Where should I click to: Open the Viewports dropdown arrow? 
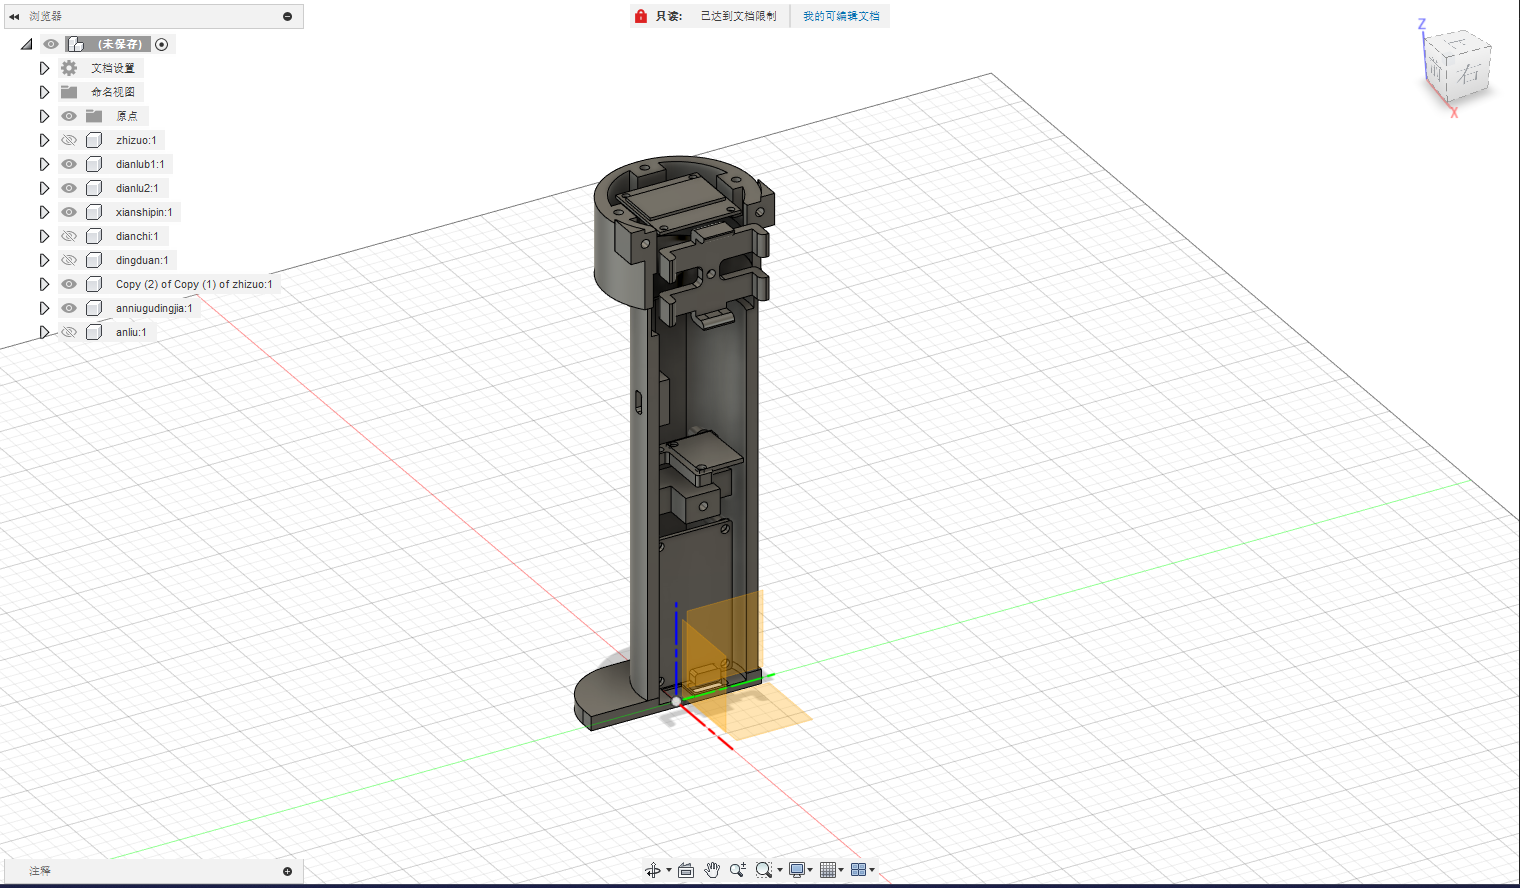(x=872, y=870)
